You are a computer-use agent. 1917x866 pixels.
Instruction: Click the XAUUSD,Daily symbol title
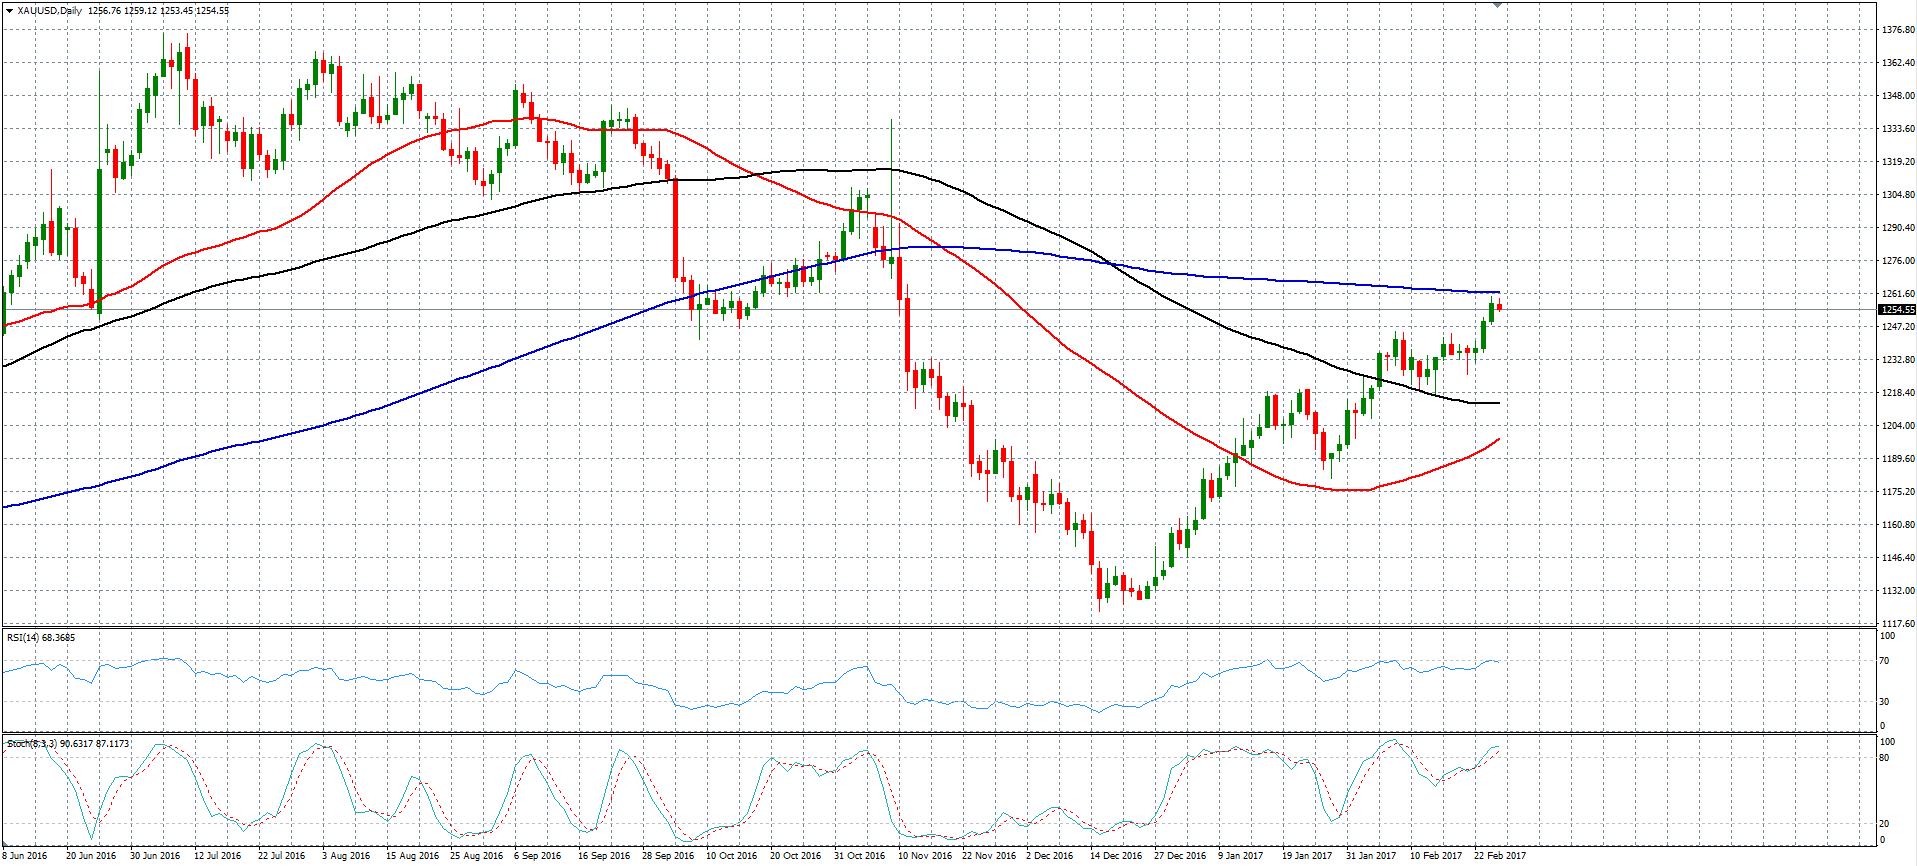pos(49,11)
